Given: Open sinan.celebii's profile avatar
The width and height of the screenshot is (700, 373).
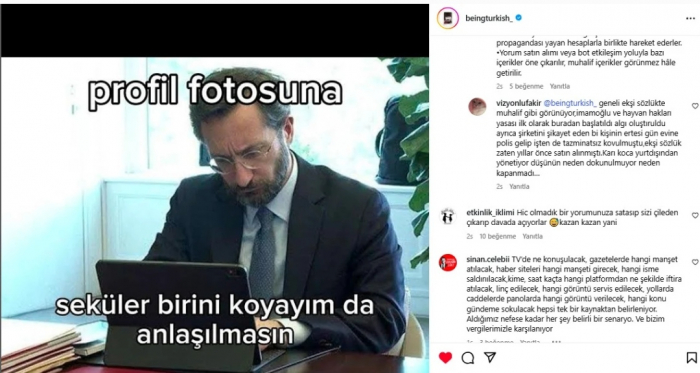Looking at the screenshot, I should pos(448,263).
